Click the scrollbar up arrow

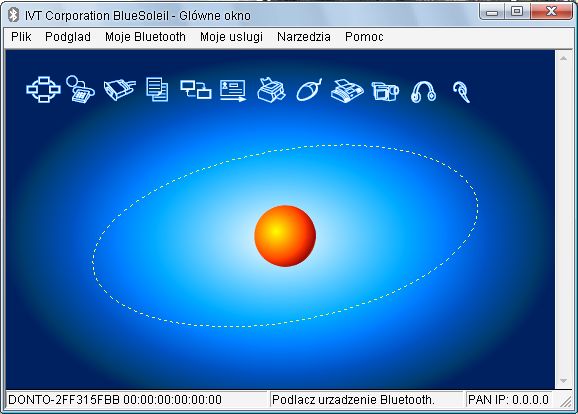pos(563,58)
